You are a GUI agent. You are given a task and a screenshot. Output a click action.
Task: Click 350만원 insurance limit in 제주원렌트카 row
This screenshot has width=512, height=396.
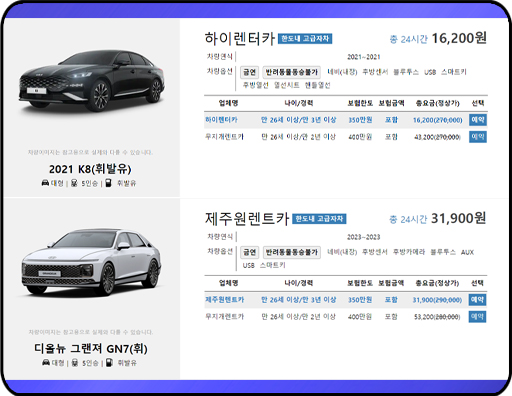[360, 300]
